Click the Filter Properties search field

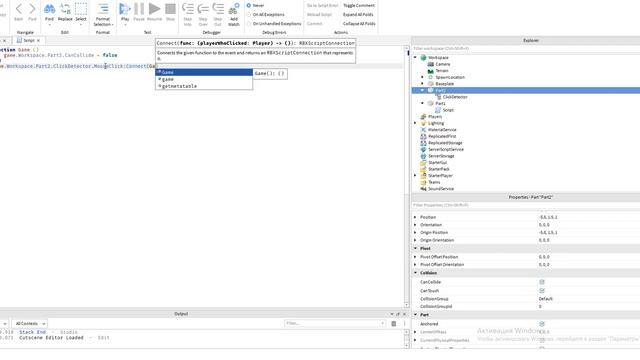525,205
